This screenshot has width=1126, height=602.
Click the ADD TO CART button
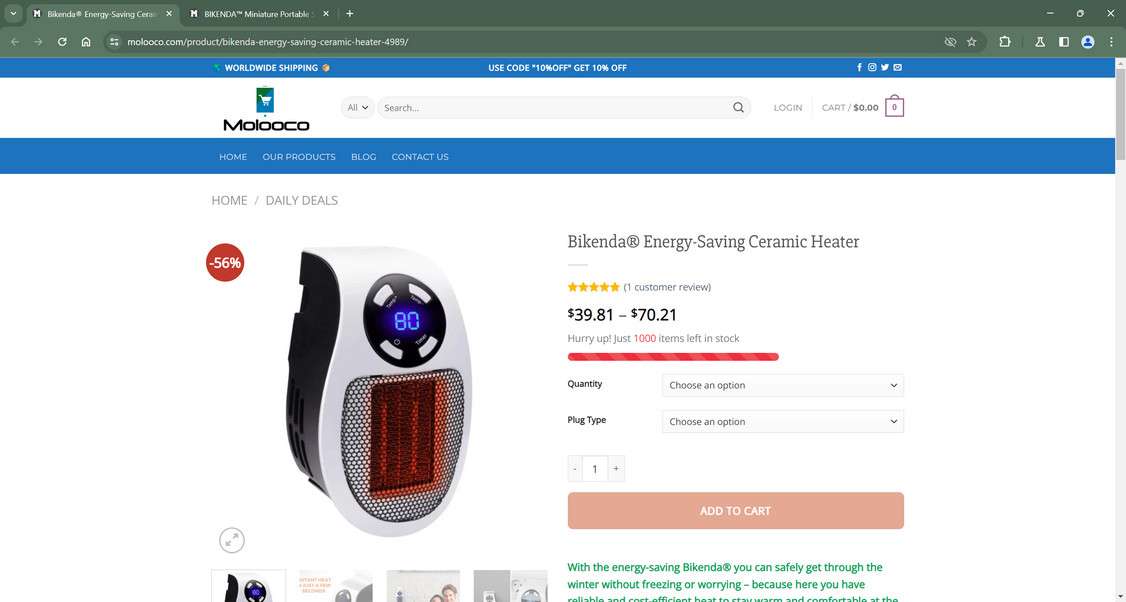pyautogui.click(x=735, y=511)
